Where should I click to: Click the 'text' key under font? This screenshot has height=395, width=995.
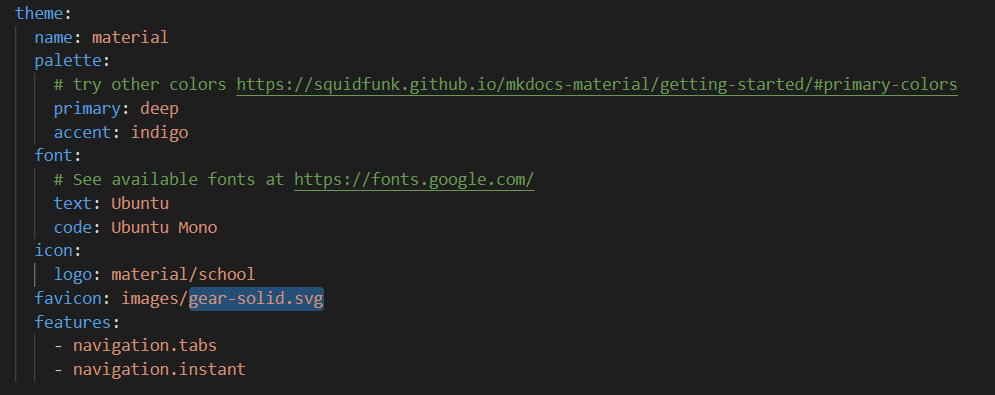click(73, 203)
